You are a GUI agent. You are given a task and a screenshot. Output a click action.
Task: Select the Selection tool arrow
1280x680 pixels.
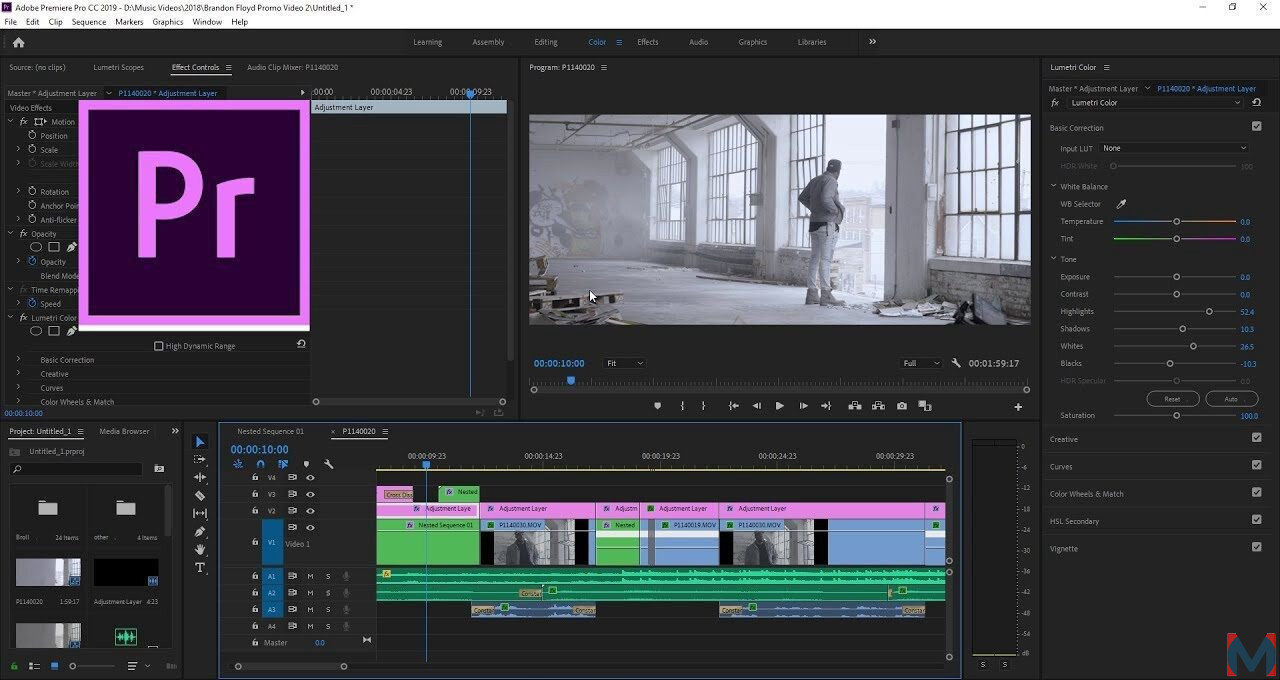pos(200,442)
